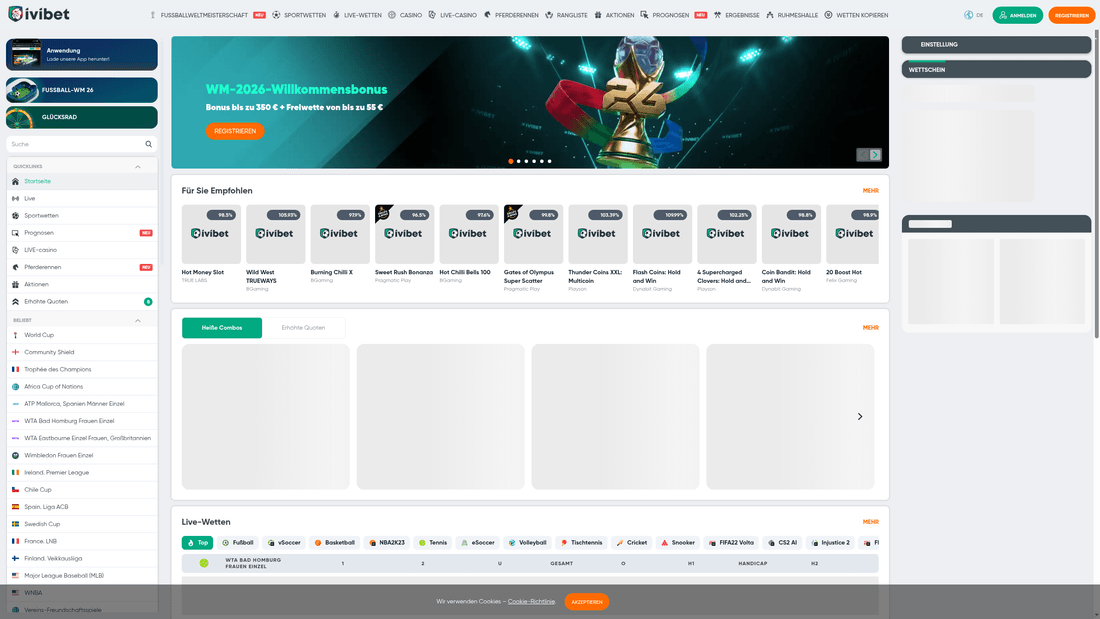Click Mehr link for Für Sie Empfohlen
This screenshot has width=1100, height=619.
tap(871, 191)
